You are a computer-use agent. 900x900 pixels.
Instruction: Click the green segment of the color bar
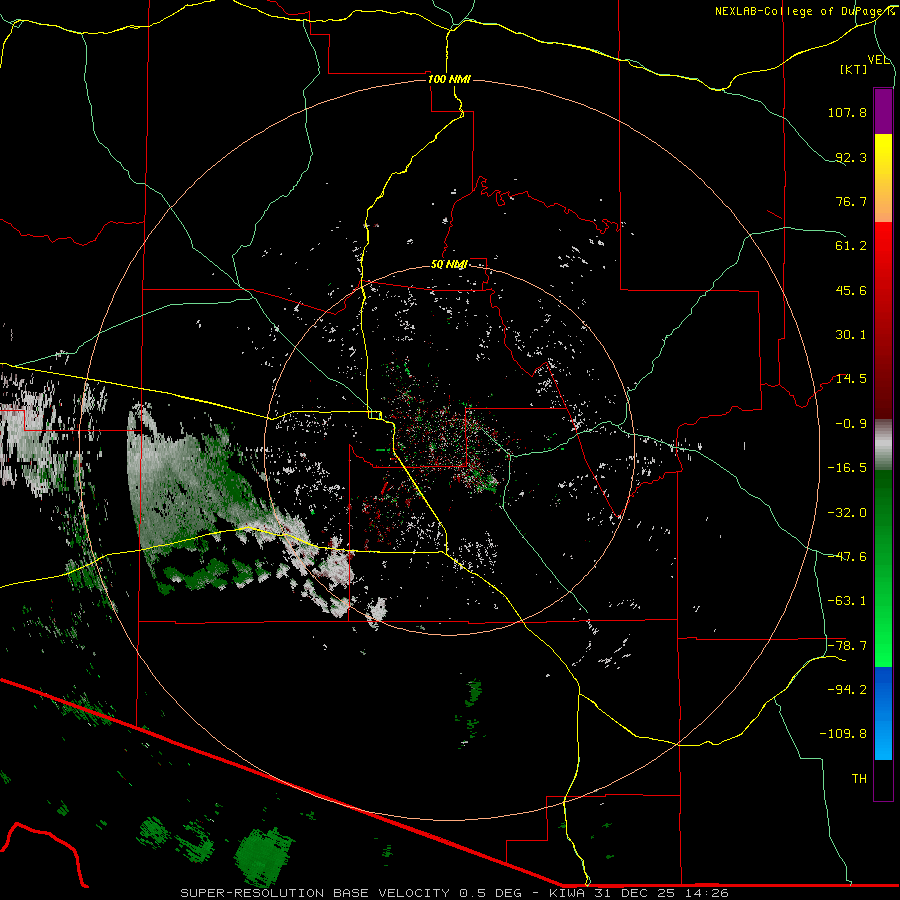click(x=883, y=568)
